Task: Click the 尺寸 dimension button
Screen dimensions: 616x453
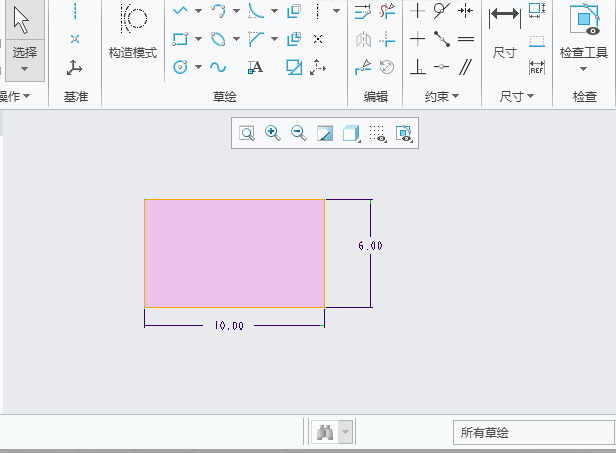Action: click(505, 33)
